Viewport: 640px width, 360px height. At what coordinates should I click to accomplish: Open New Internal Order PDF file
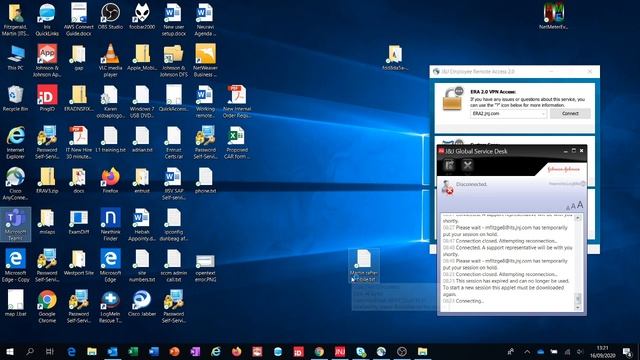coord(237,101)
